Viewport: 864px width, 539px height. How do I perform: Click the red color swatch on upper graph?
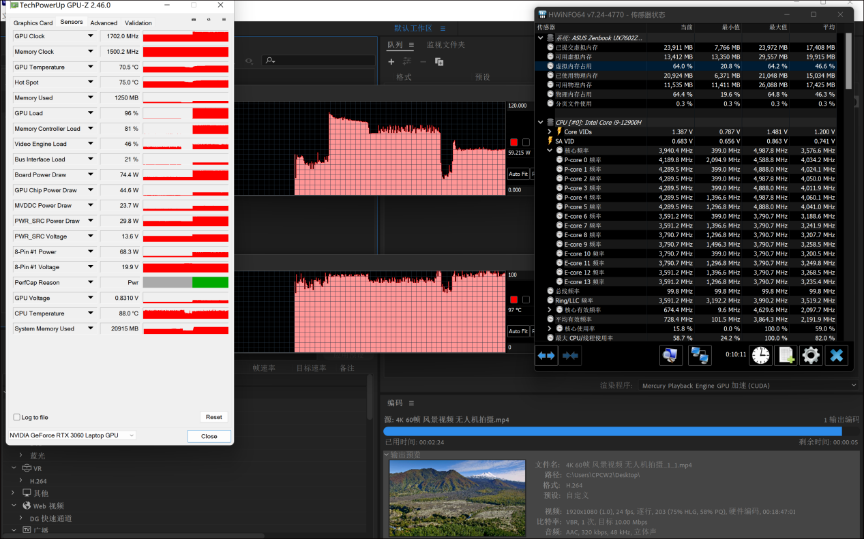(514, 142)
